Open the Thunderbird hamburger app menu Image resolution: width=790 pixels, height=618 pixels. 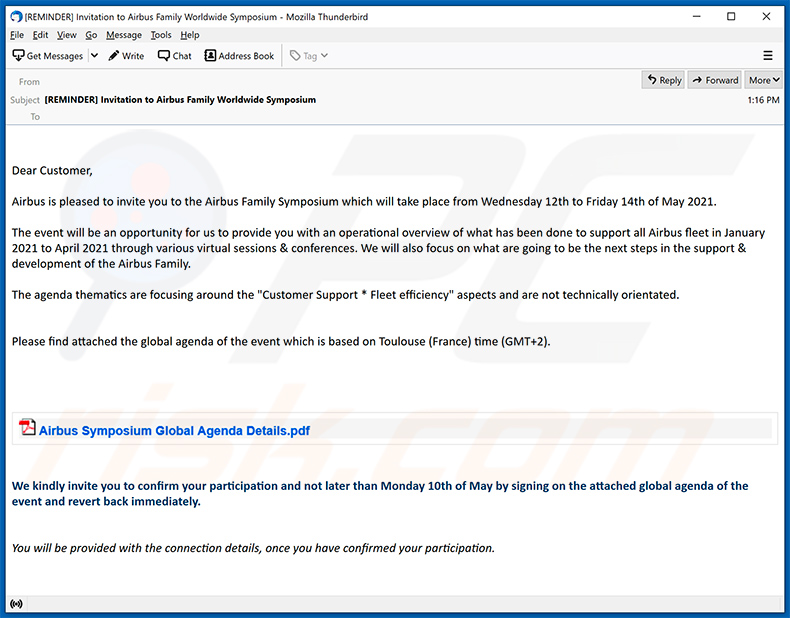pyautogui.click(x=768, y=55)
